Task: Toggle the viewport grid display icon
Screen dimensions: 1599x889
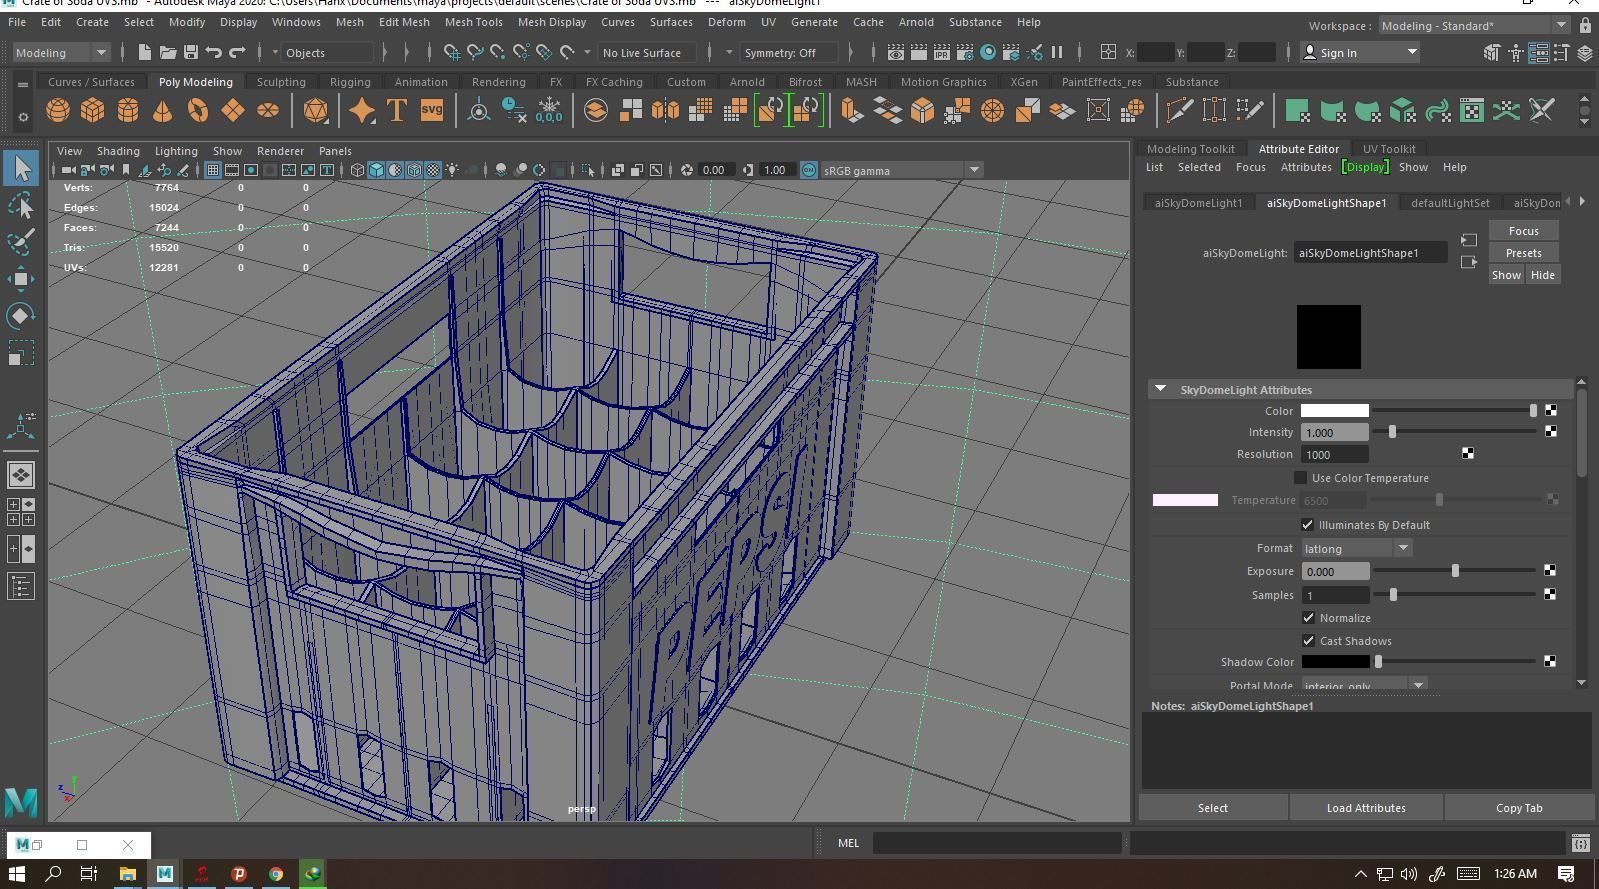Action: tap(213, 170)
